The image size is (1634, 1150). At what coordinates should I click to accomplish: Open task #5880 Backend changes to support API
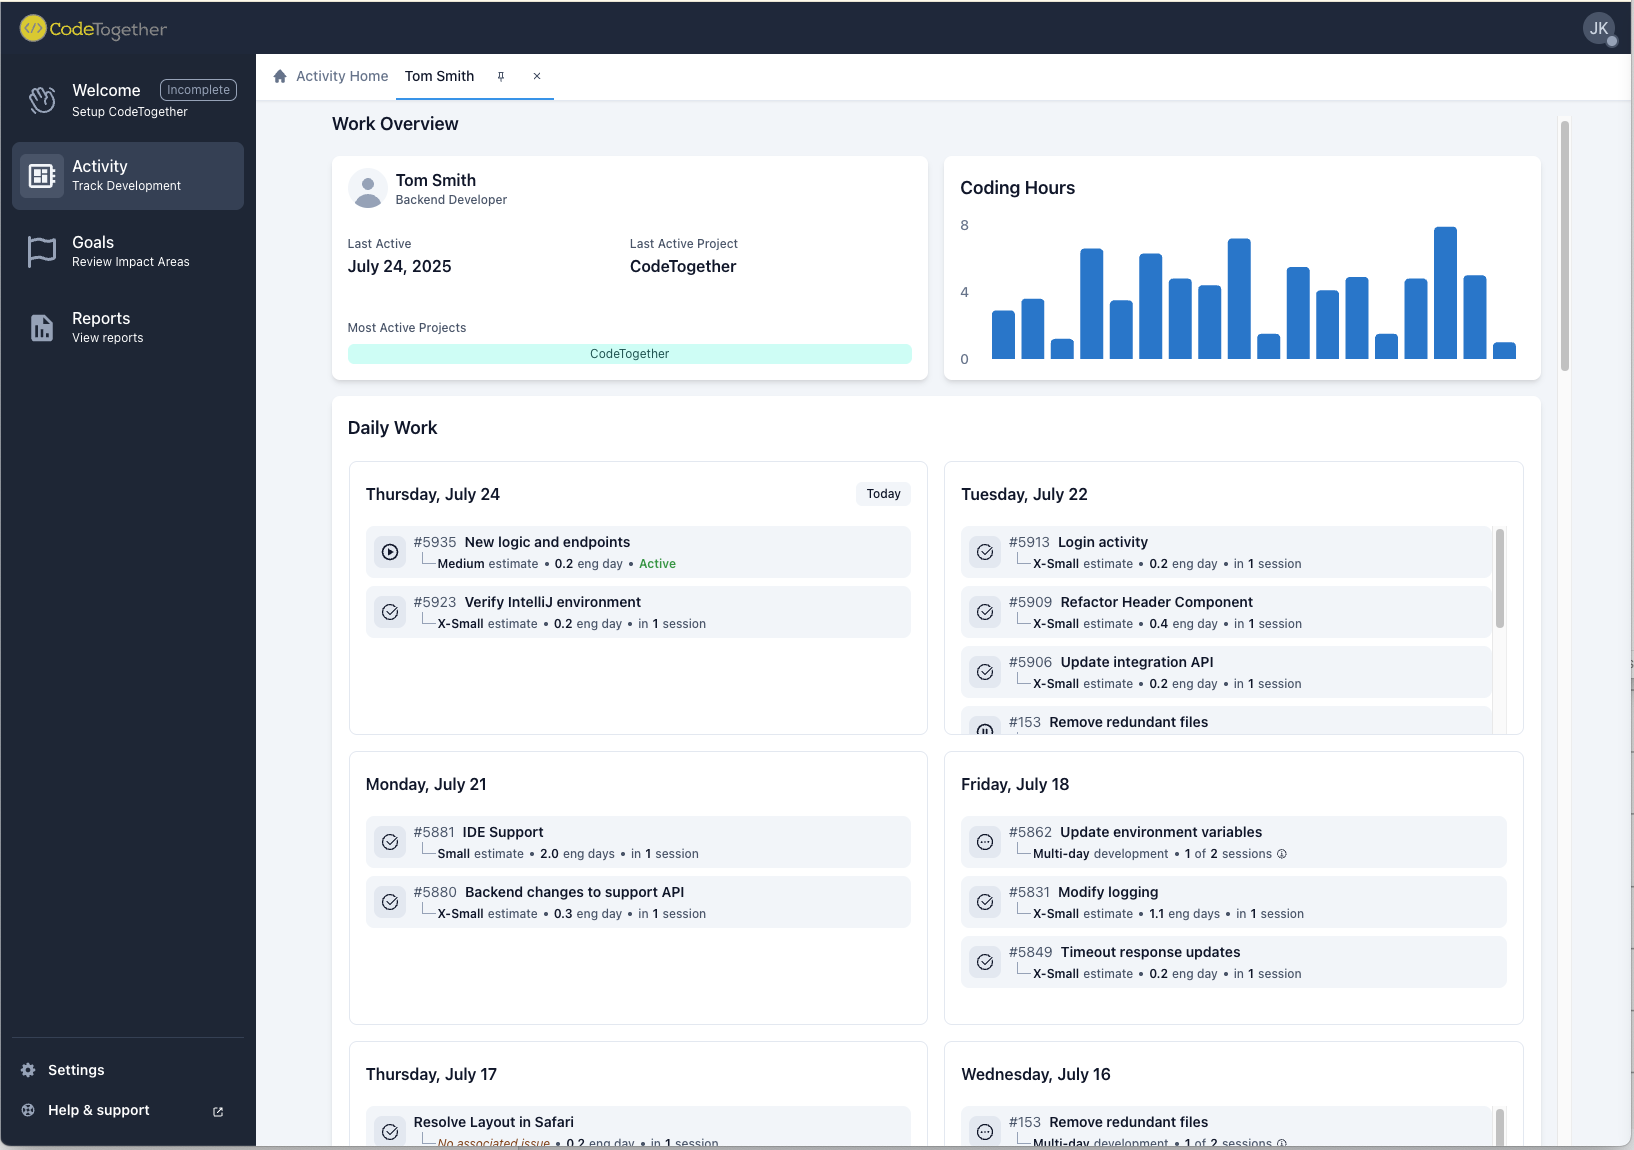(x=638, y=902)
